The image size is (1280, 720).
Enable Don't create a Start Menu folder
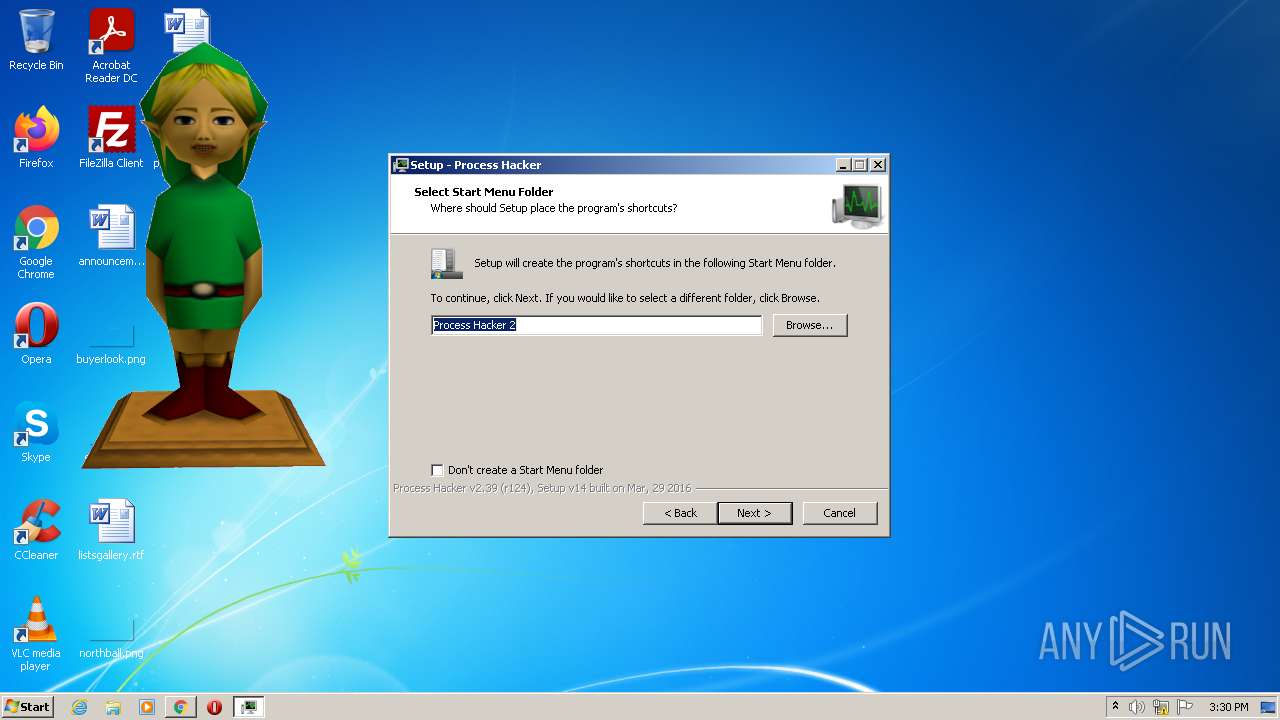pyautogui.click(x=437, y=470)
